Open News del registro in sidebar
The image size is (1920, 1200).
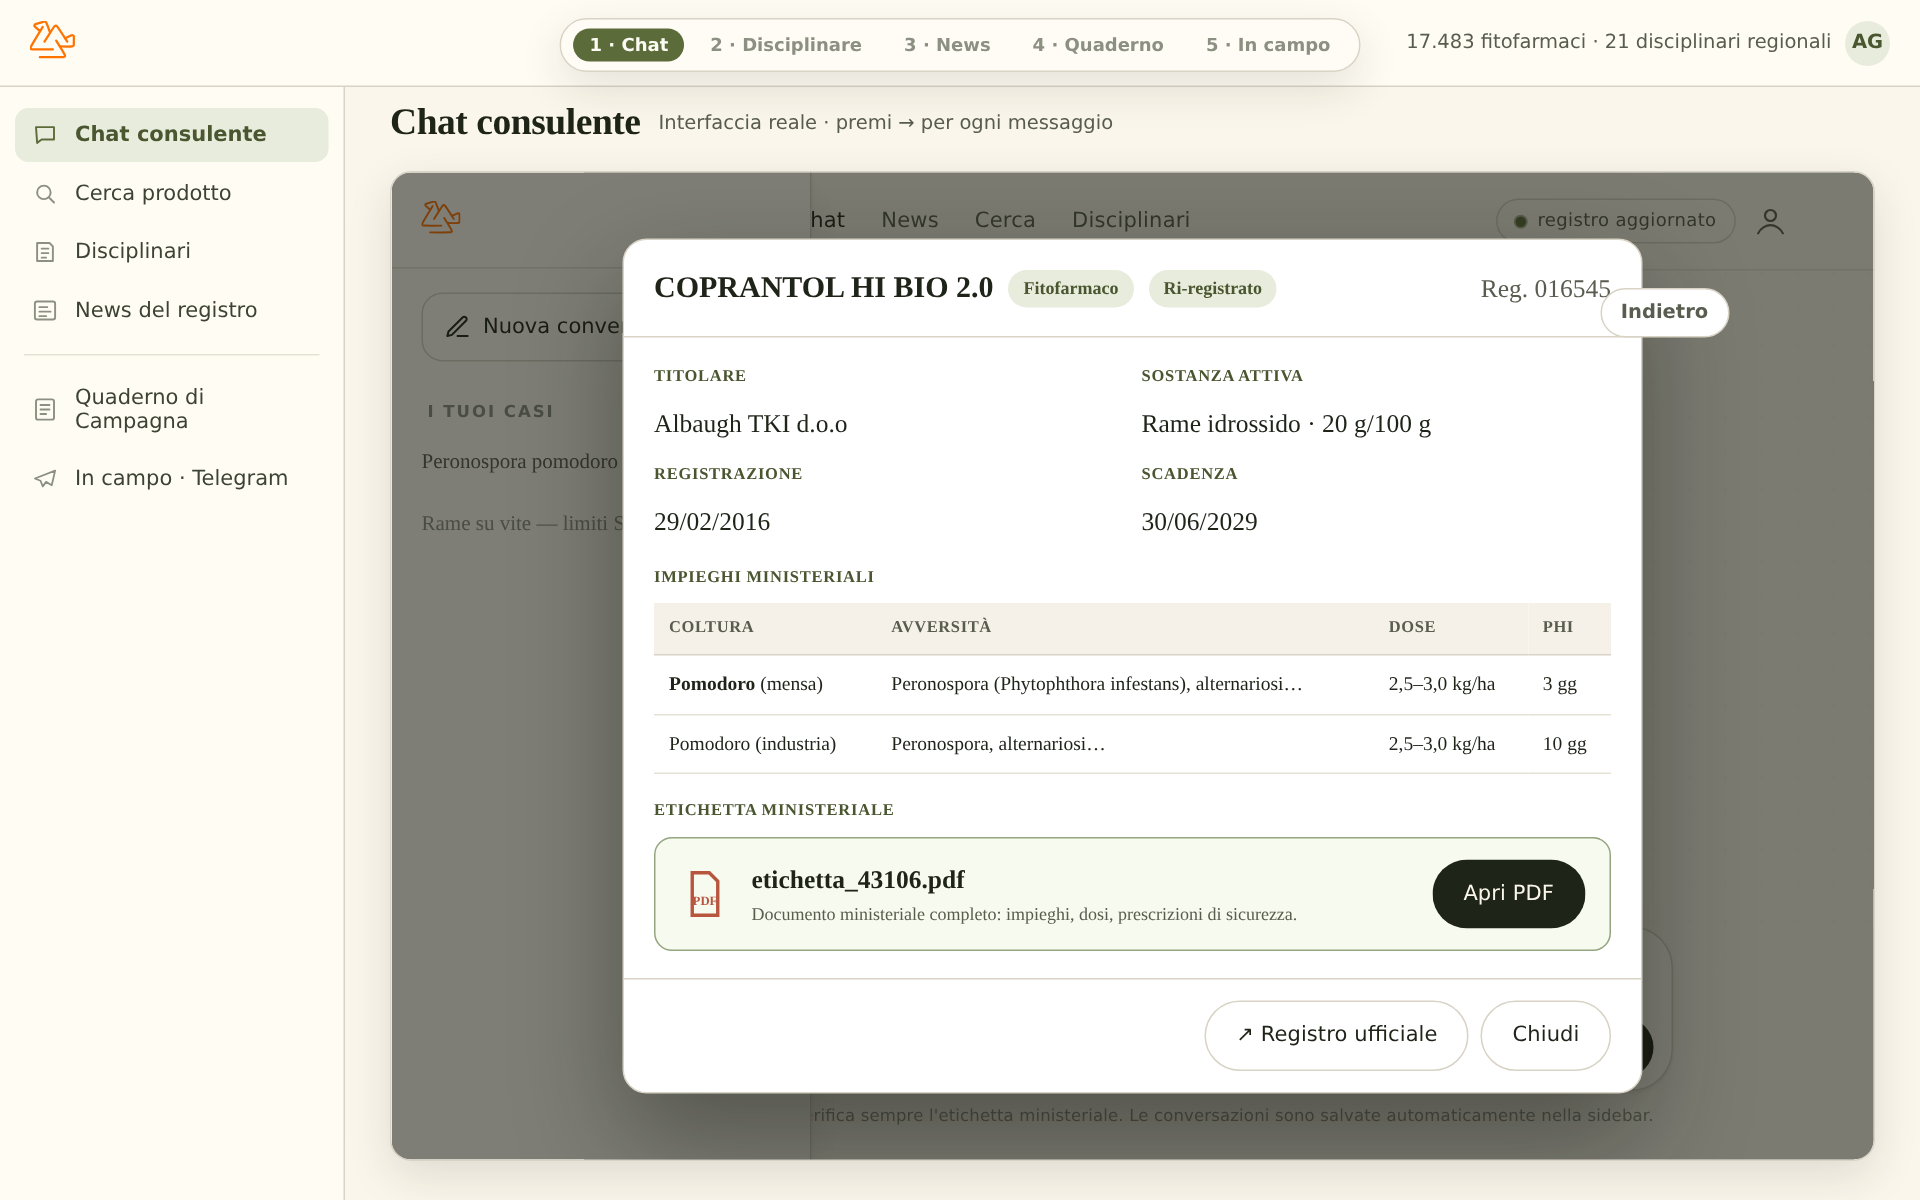(171, 310)
